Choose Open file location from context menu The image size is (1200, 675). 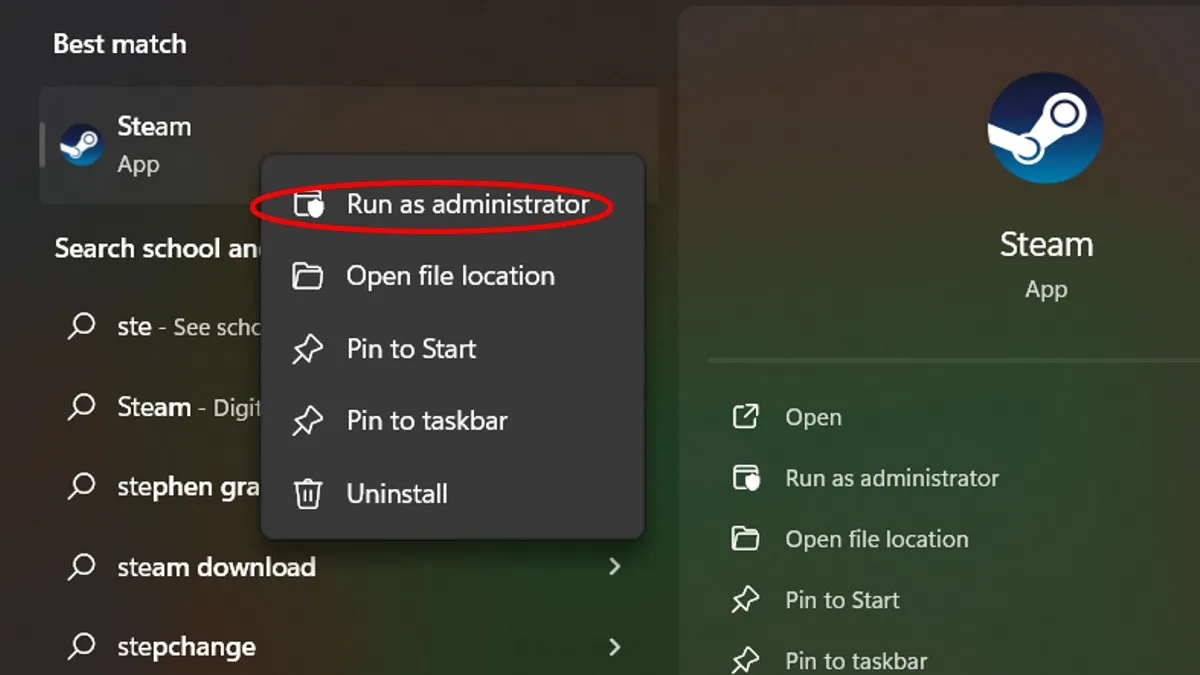point(450,276)
